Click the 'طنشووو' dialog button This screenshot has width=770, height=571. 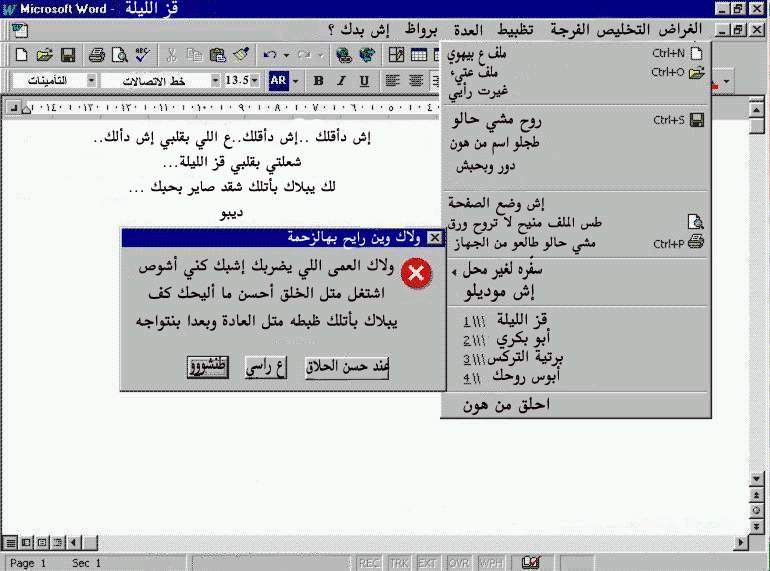pos(208,368)
